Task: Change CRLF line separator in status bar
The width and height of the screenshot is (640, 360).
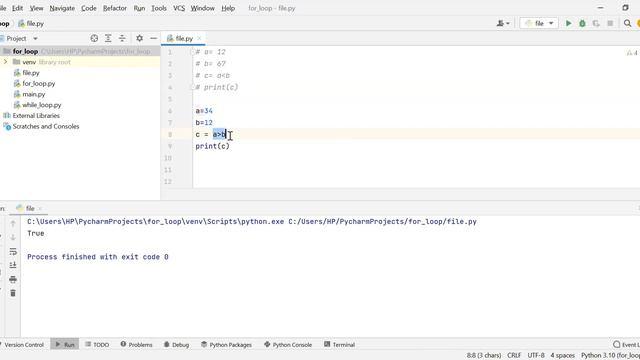Action: [x=514, y=355]
